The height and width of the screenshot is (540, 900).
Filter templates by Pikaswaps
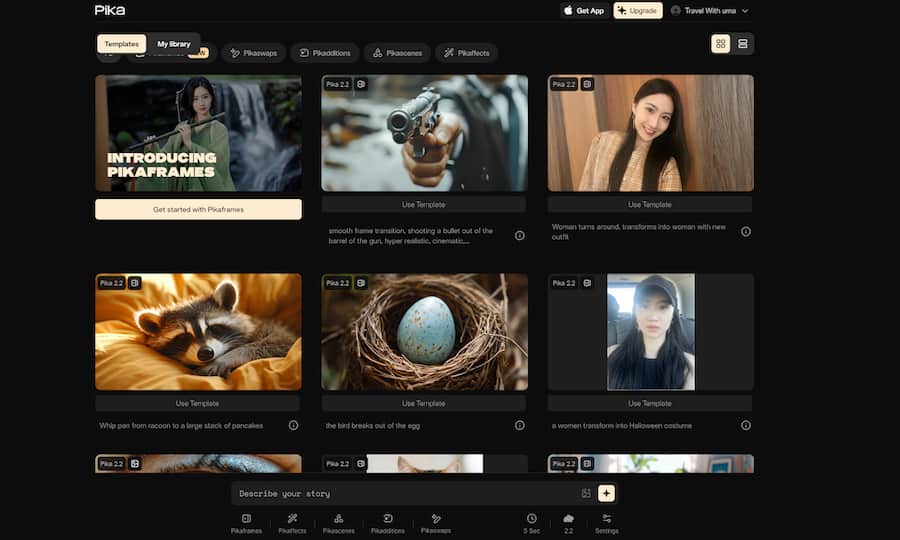pyautogui.click(x=253, y=53)
